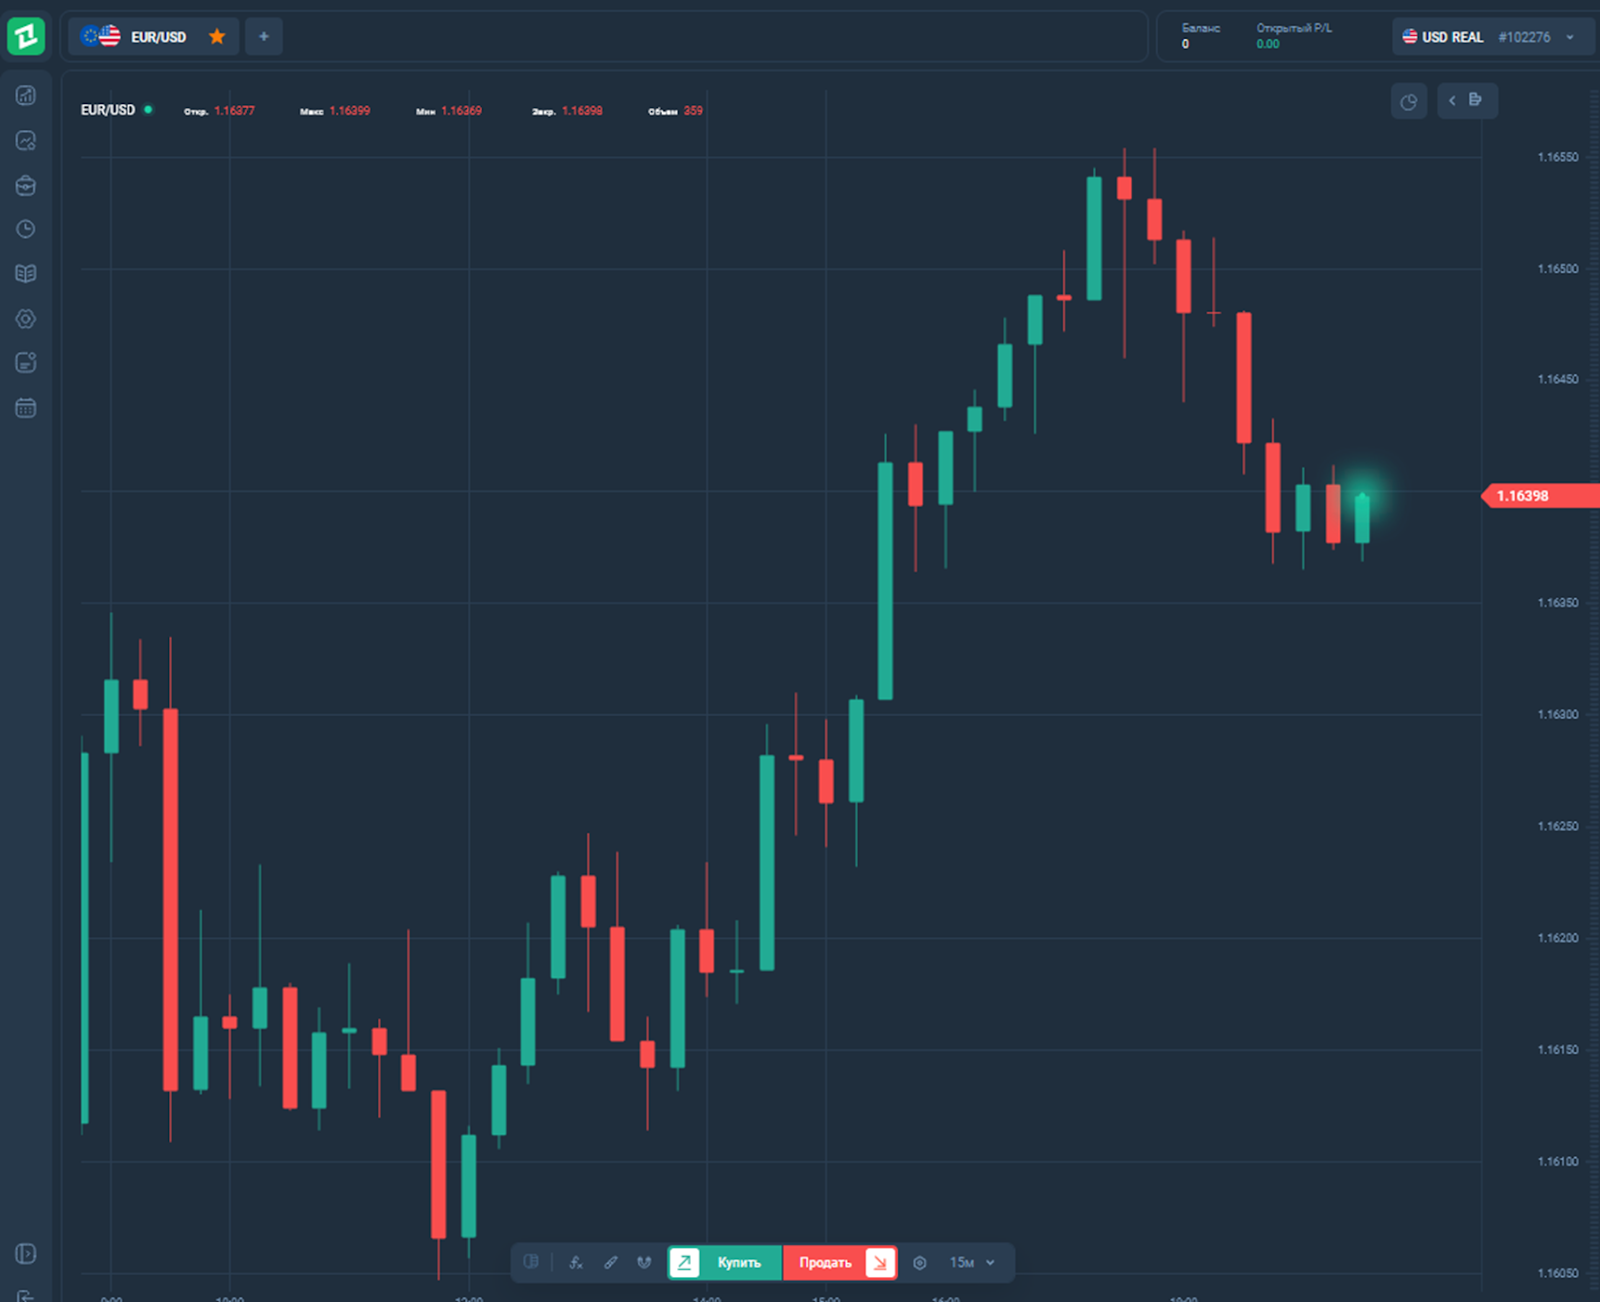Open the briefcase portfolio icon in sidebar
Viewport: 1600px width, 1302px height.
[26, 185]
